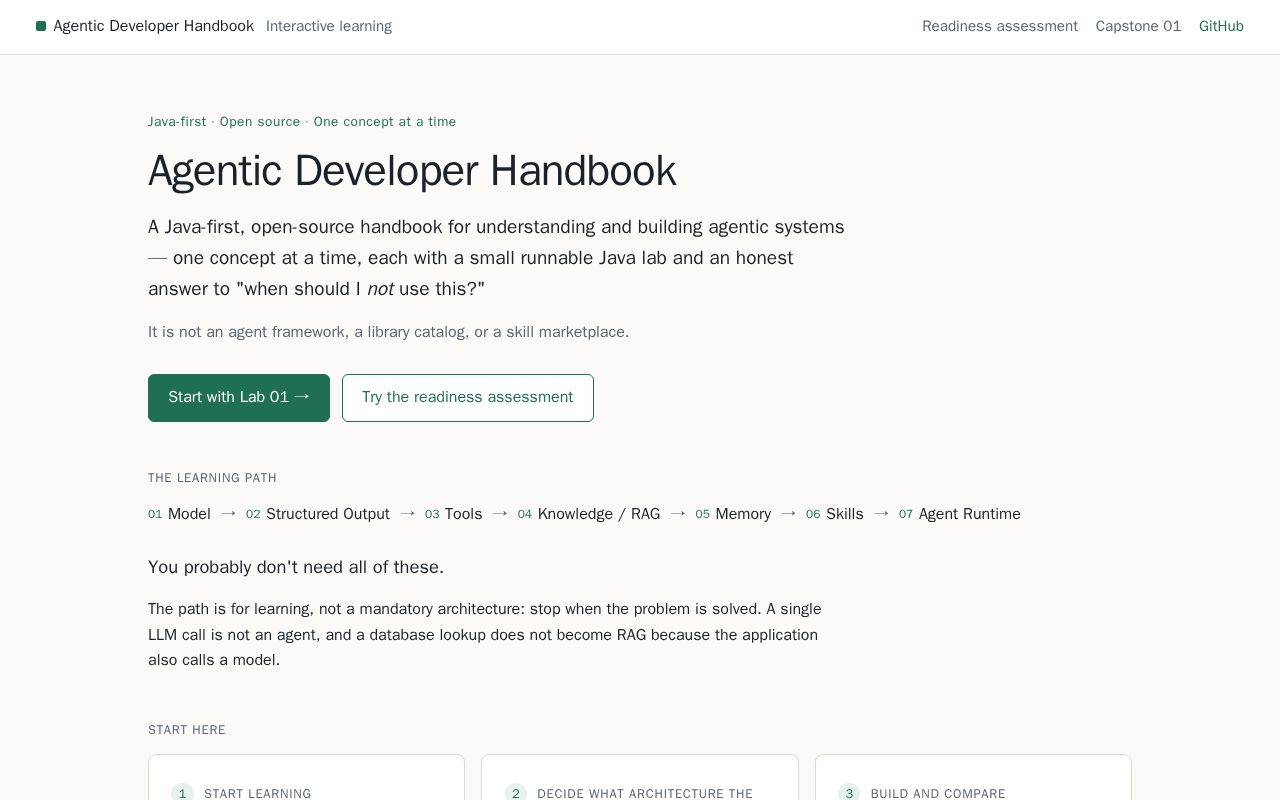Click 'You probably don't need all of these.'
This screenshot has width=1280, height=800.
(296, 567)
